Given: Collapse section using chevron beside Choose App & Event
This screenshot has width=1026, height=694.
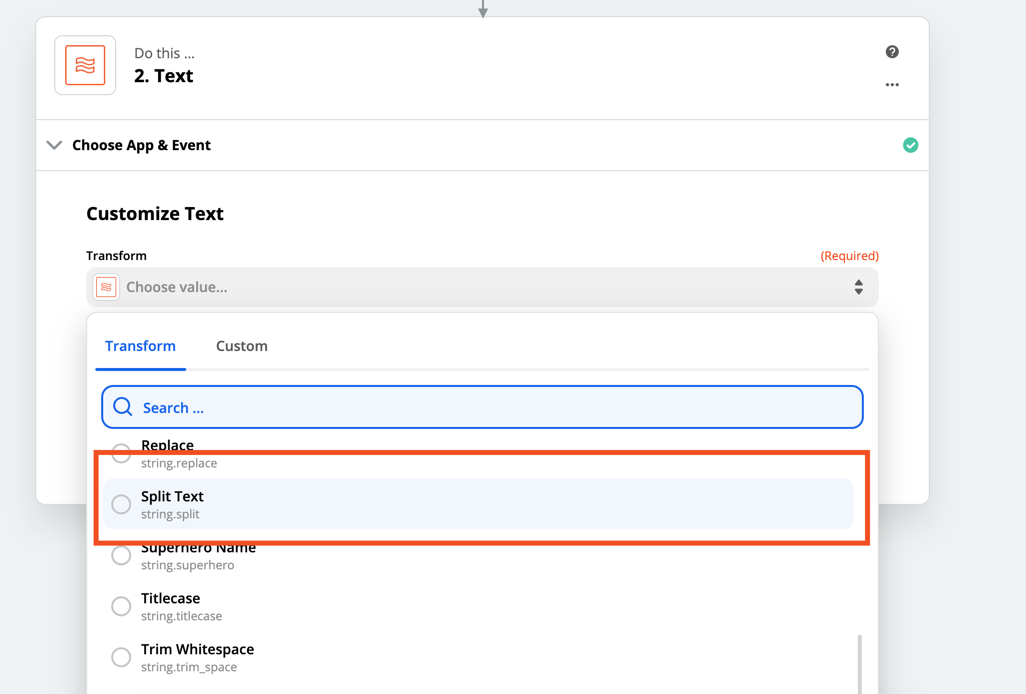Looking at the screenshot, I should pos(55,145).
